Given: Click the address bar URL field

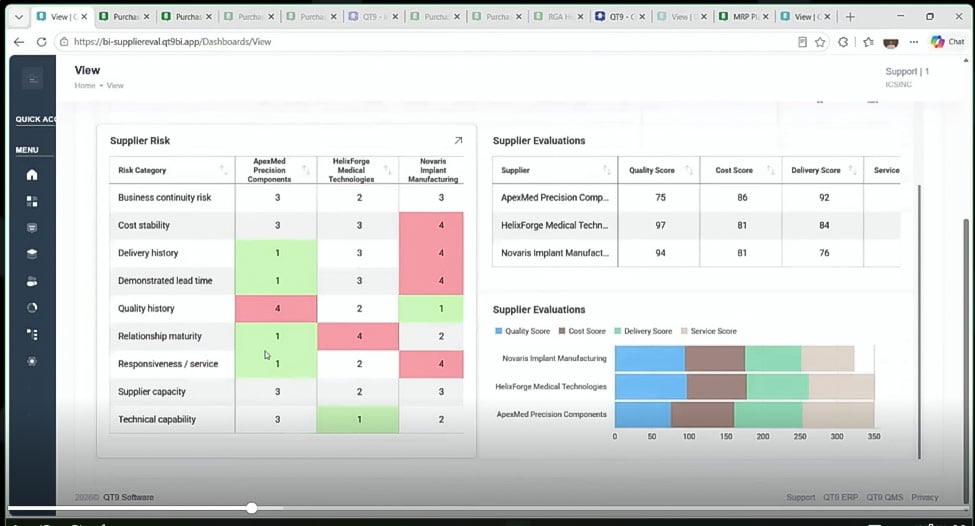Looking at the screenshot, I should coord(429,42).
